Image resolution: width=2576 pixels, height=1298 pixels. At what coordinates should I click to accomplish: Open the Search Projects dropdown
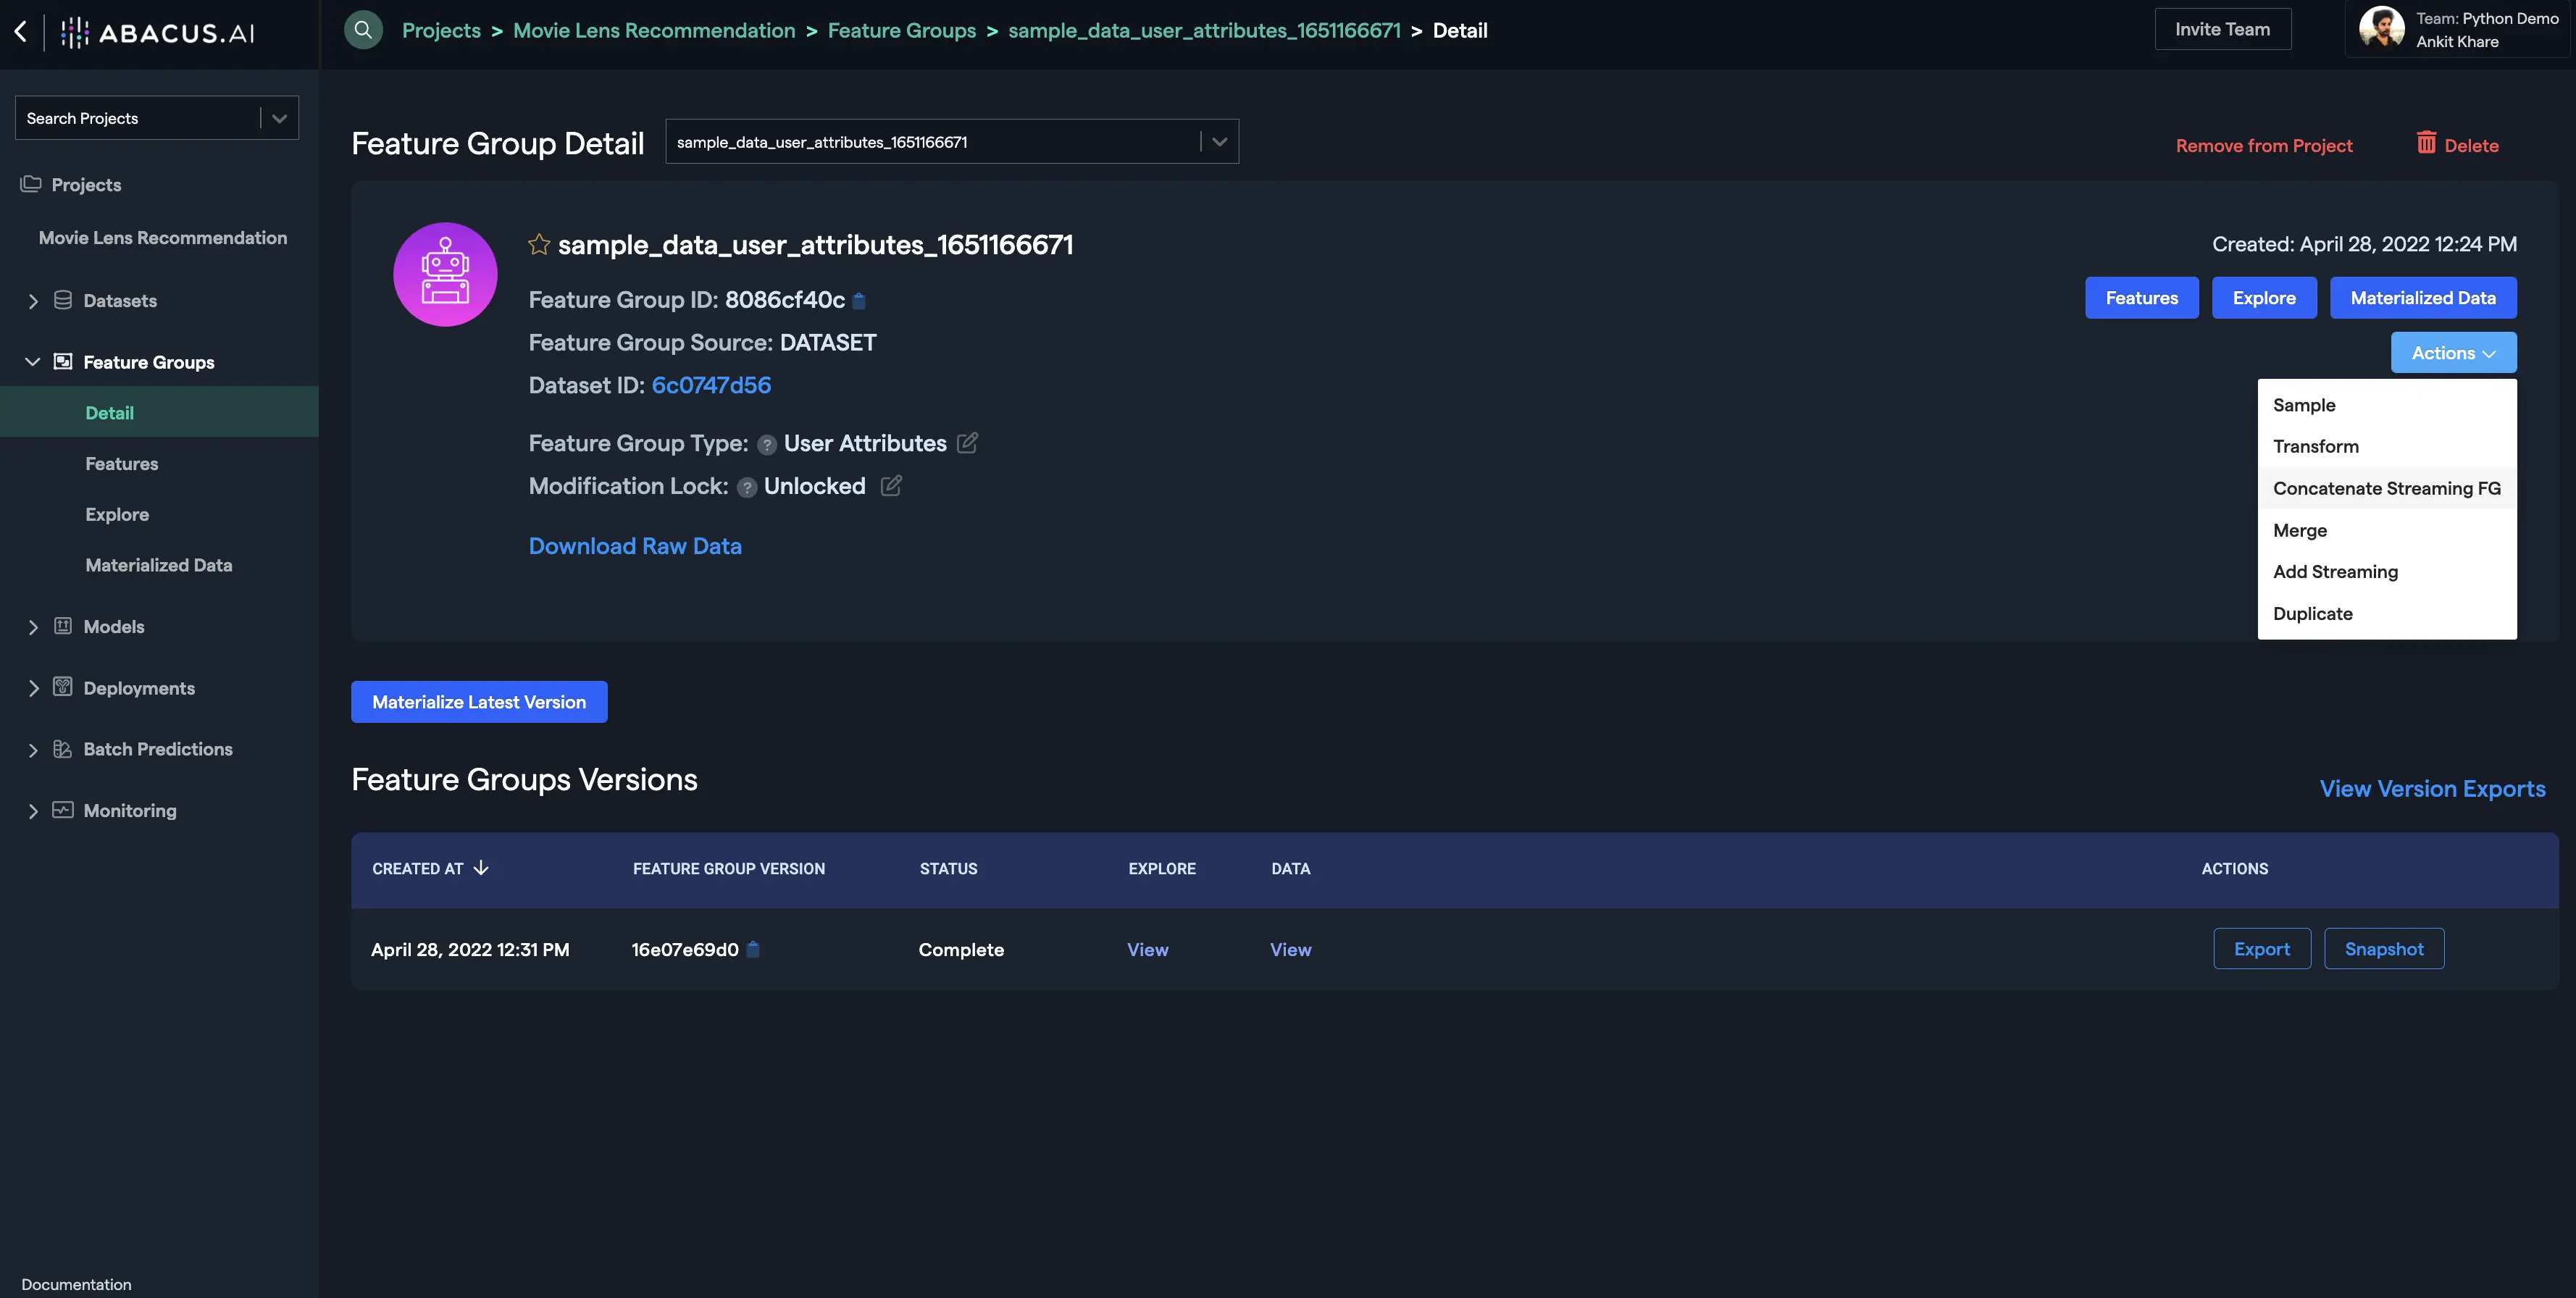pos(279,118)
